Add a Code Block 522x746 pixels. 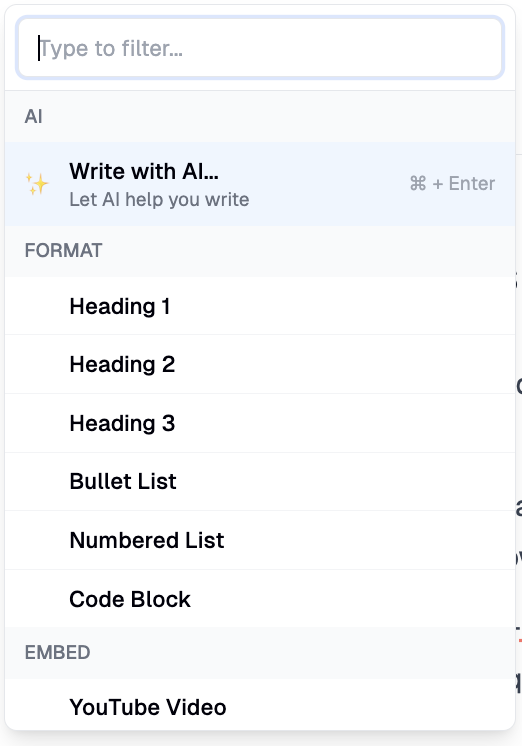tap(260, 599)
